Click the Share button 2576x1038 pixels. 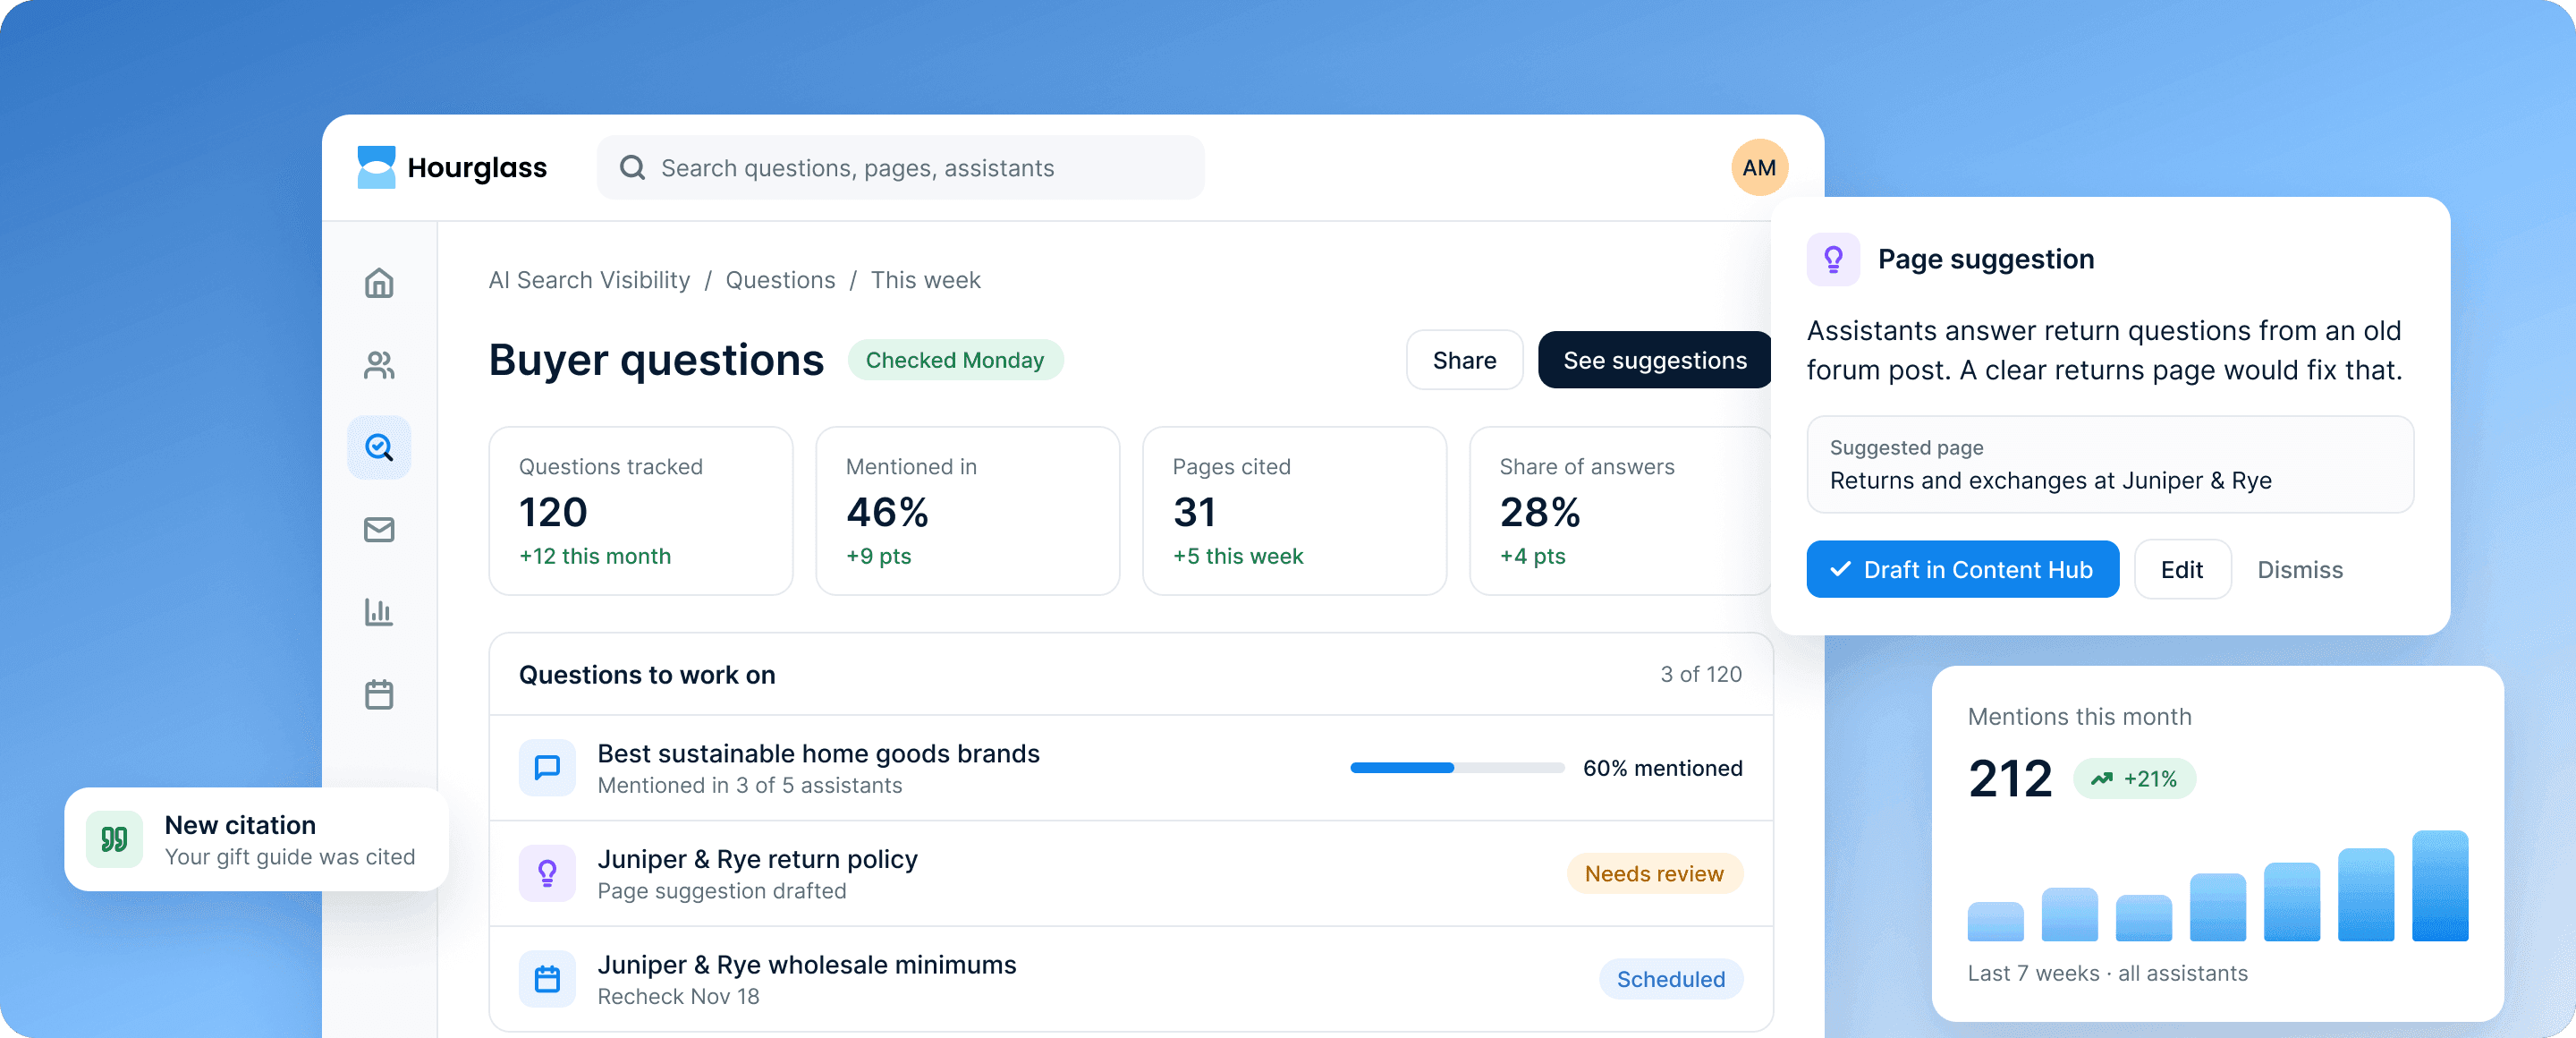[x=1464, y=360]
